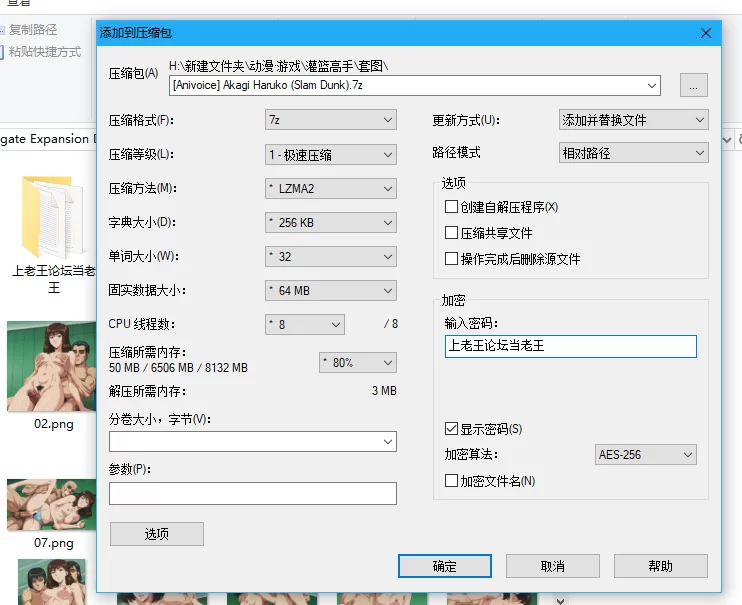Open the 加密算法 AES-256 dropdown
Screen dimensions: 742x605
click(x=645, y=454)
